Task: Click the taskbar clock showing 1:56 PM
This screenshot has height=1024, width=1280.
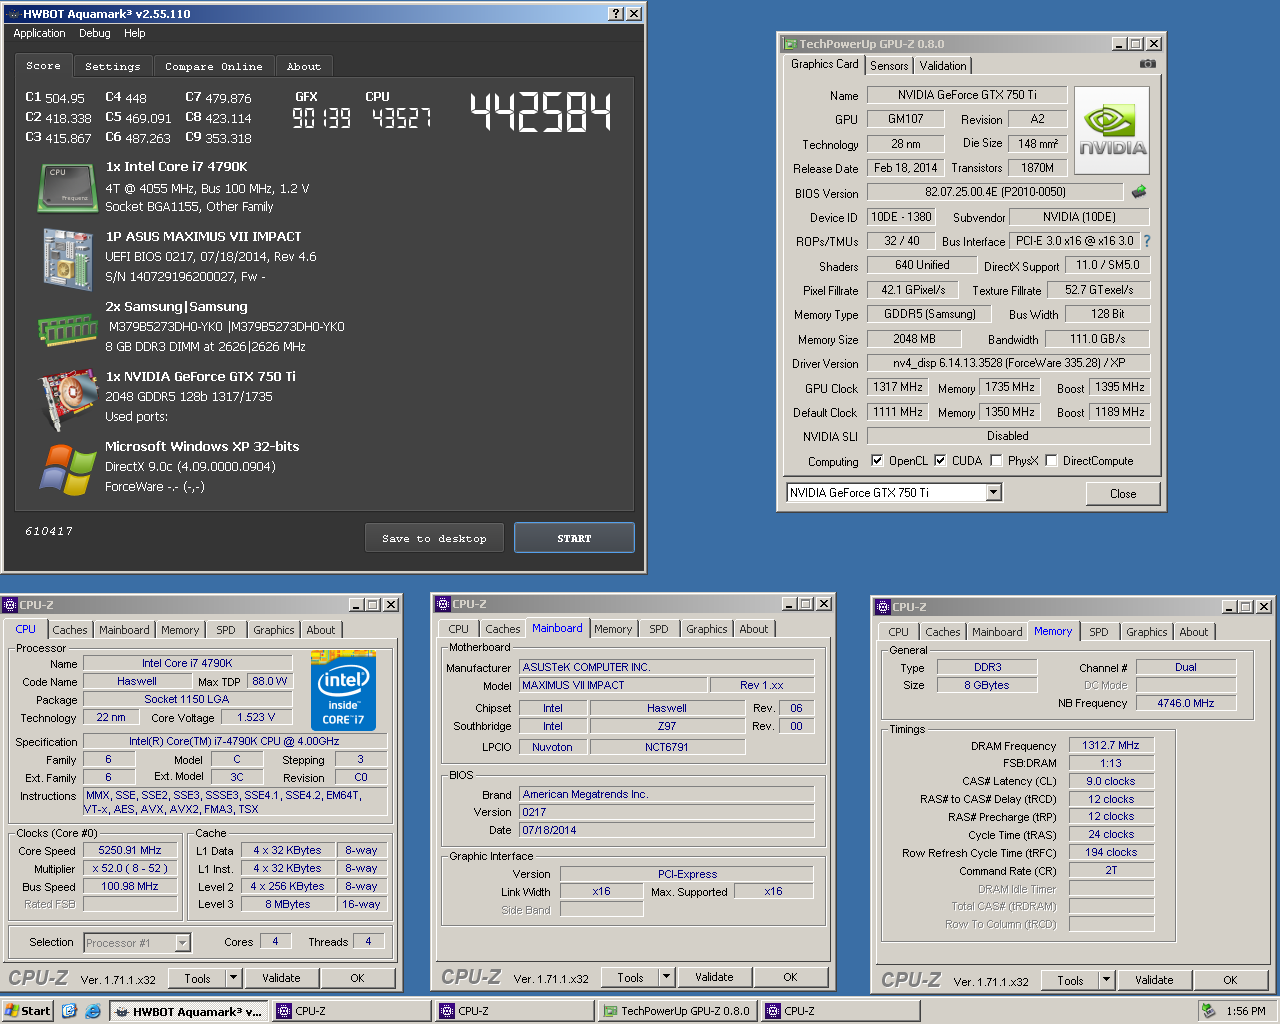Action: coord(1246,1011)
